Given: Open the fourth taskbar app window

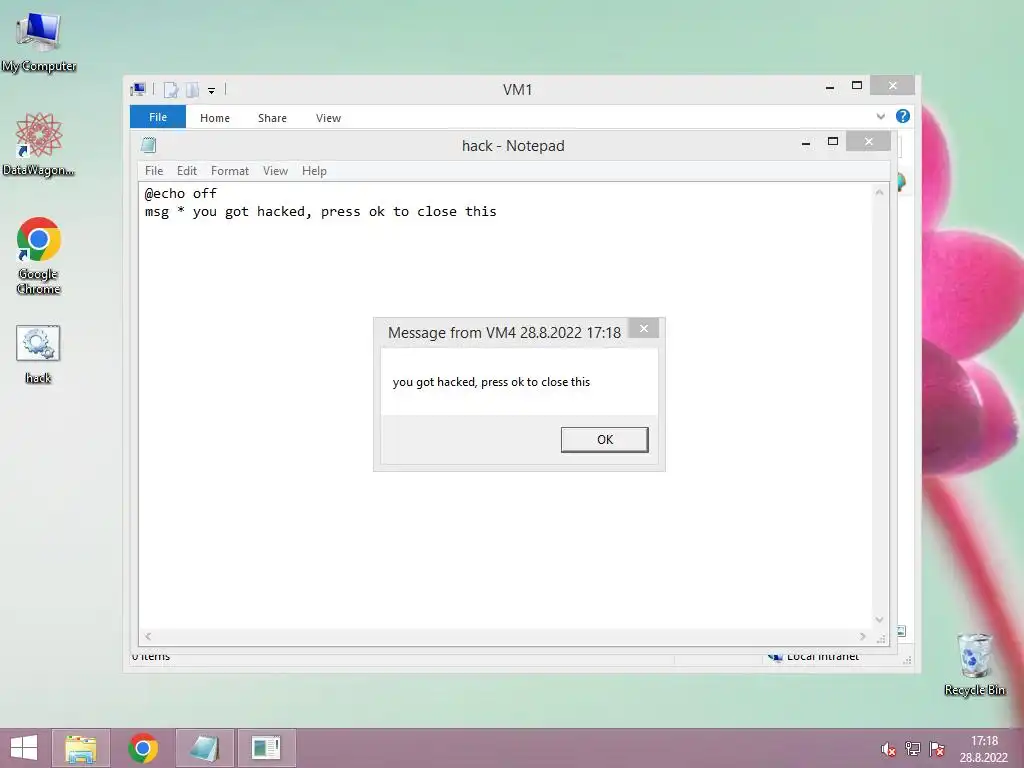Looking at the screenshot, I should click(266, 748).
